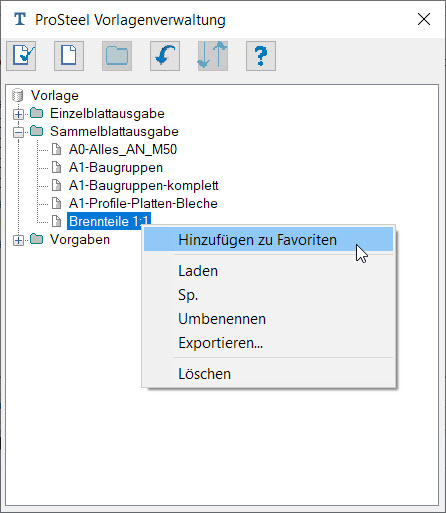Click the document icon beside A1-Baugruppen
Image resolution: width=446 pixels, height=513 pixels.
57,167
